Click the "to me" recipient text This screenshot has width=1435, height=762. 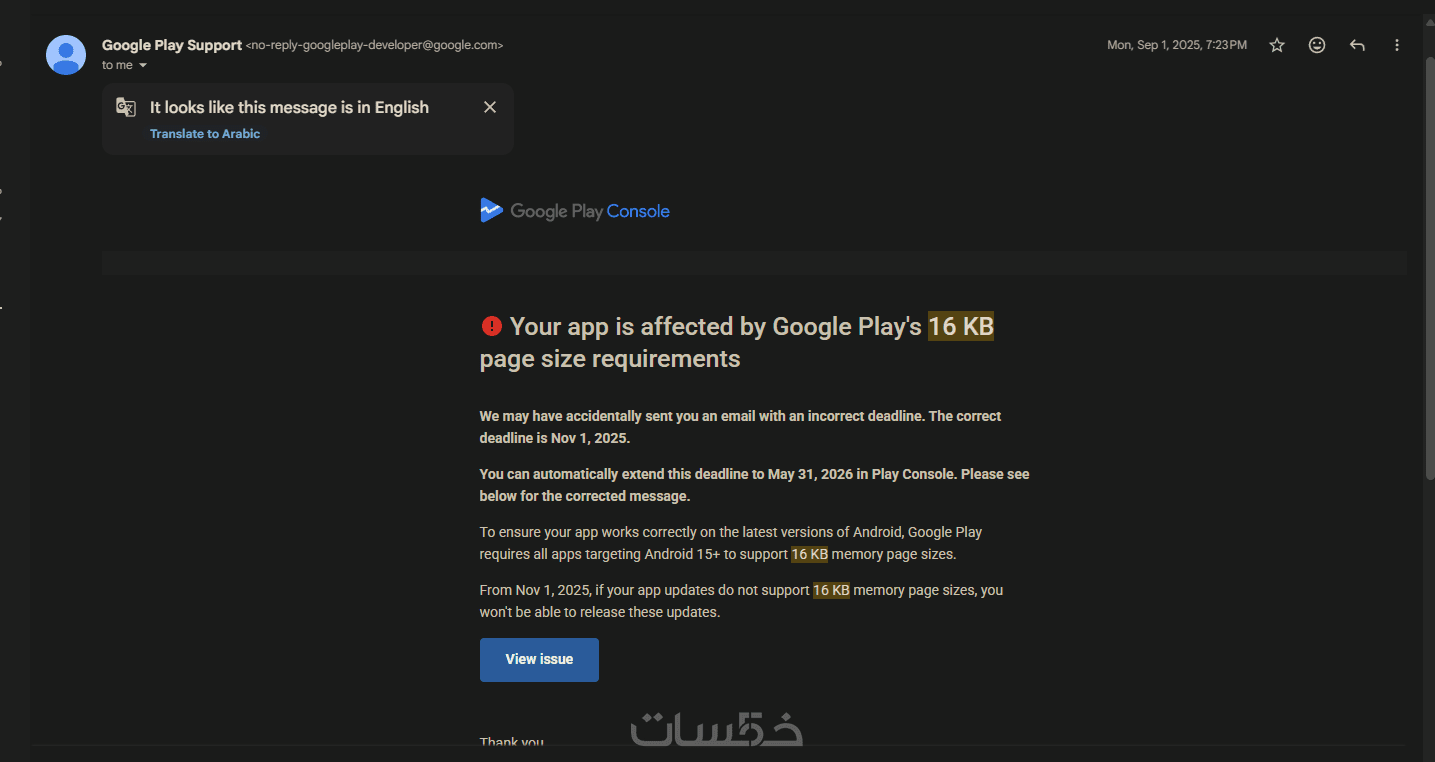pyautogui.click(x=117, y=66)
